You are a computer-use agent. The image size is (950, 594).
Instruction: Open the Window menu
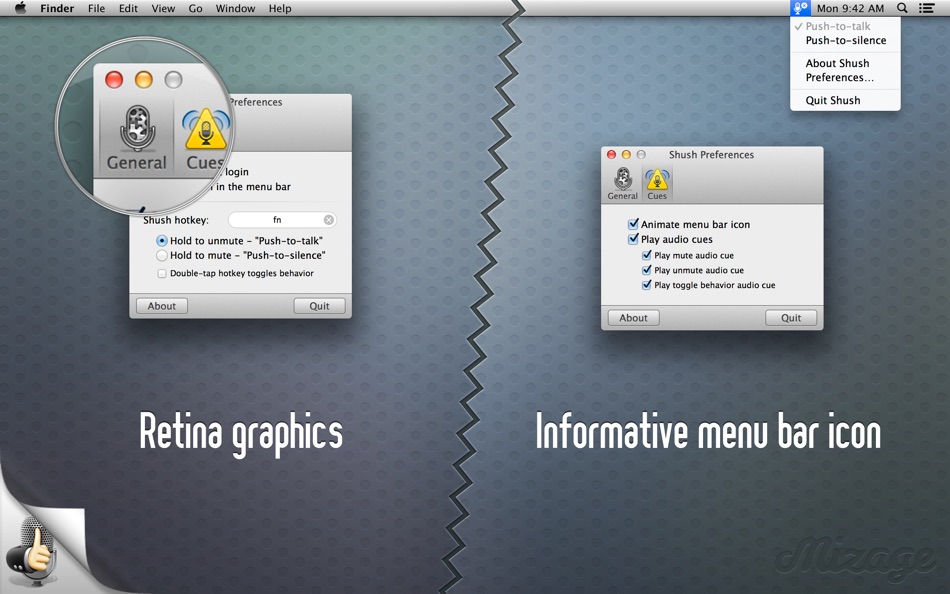pyautogui.click(x=235, y=8)
